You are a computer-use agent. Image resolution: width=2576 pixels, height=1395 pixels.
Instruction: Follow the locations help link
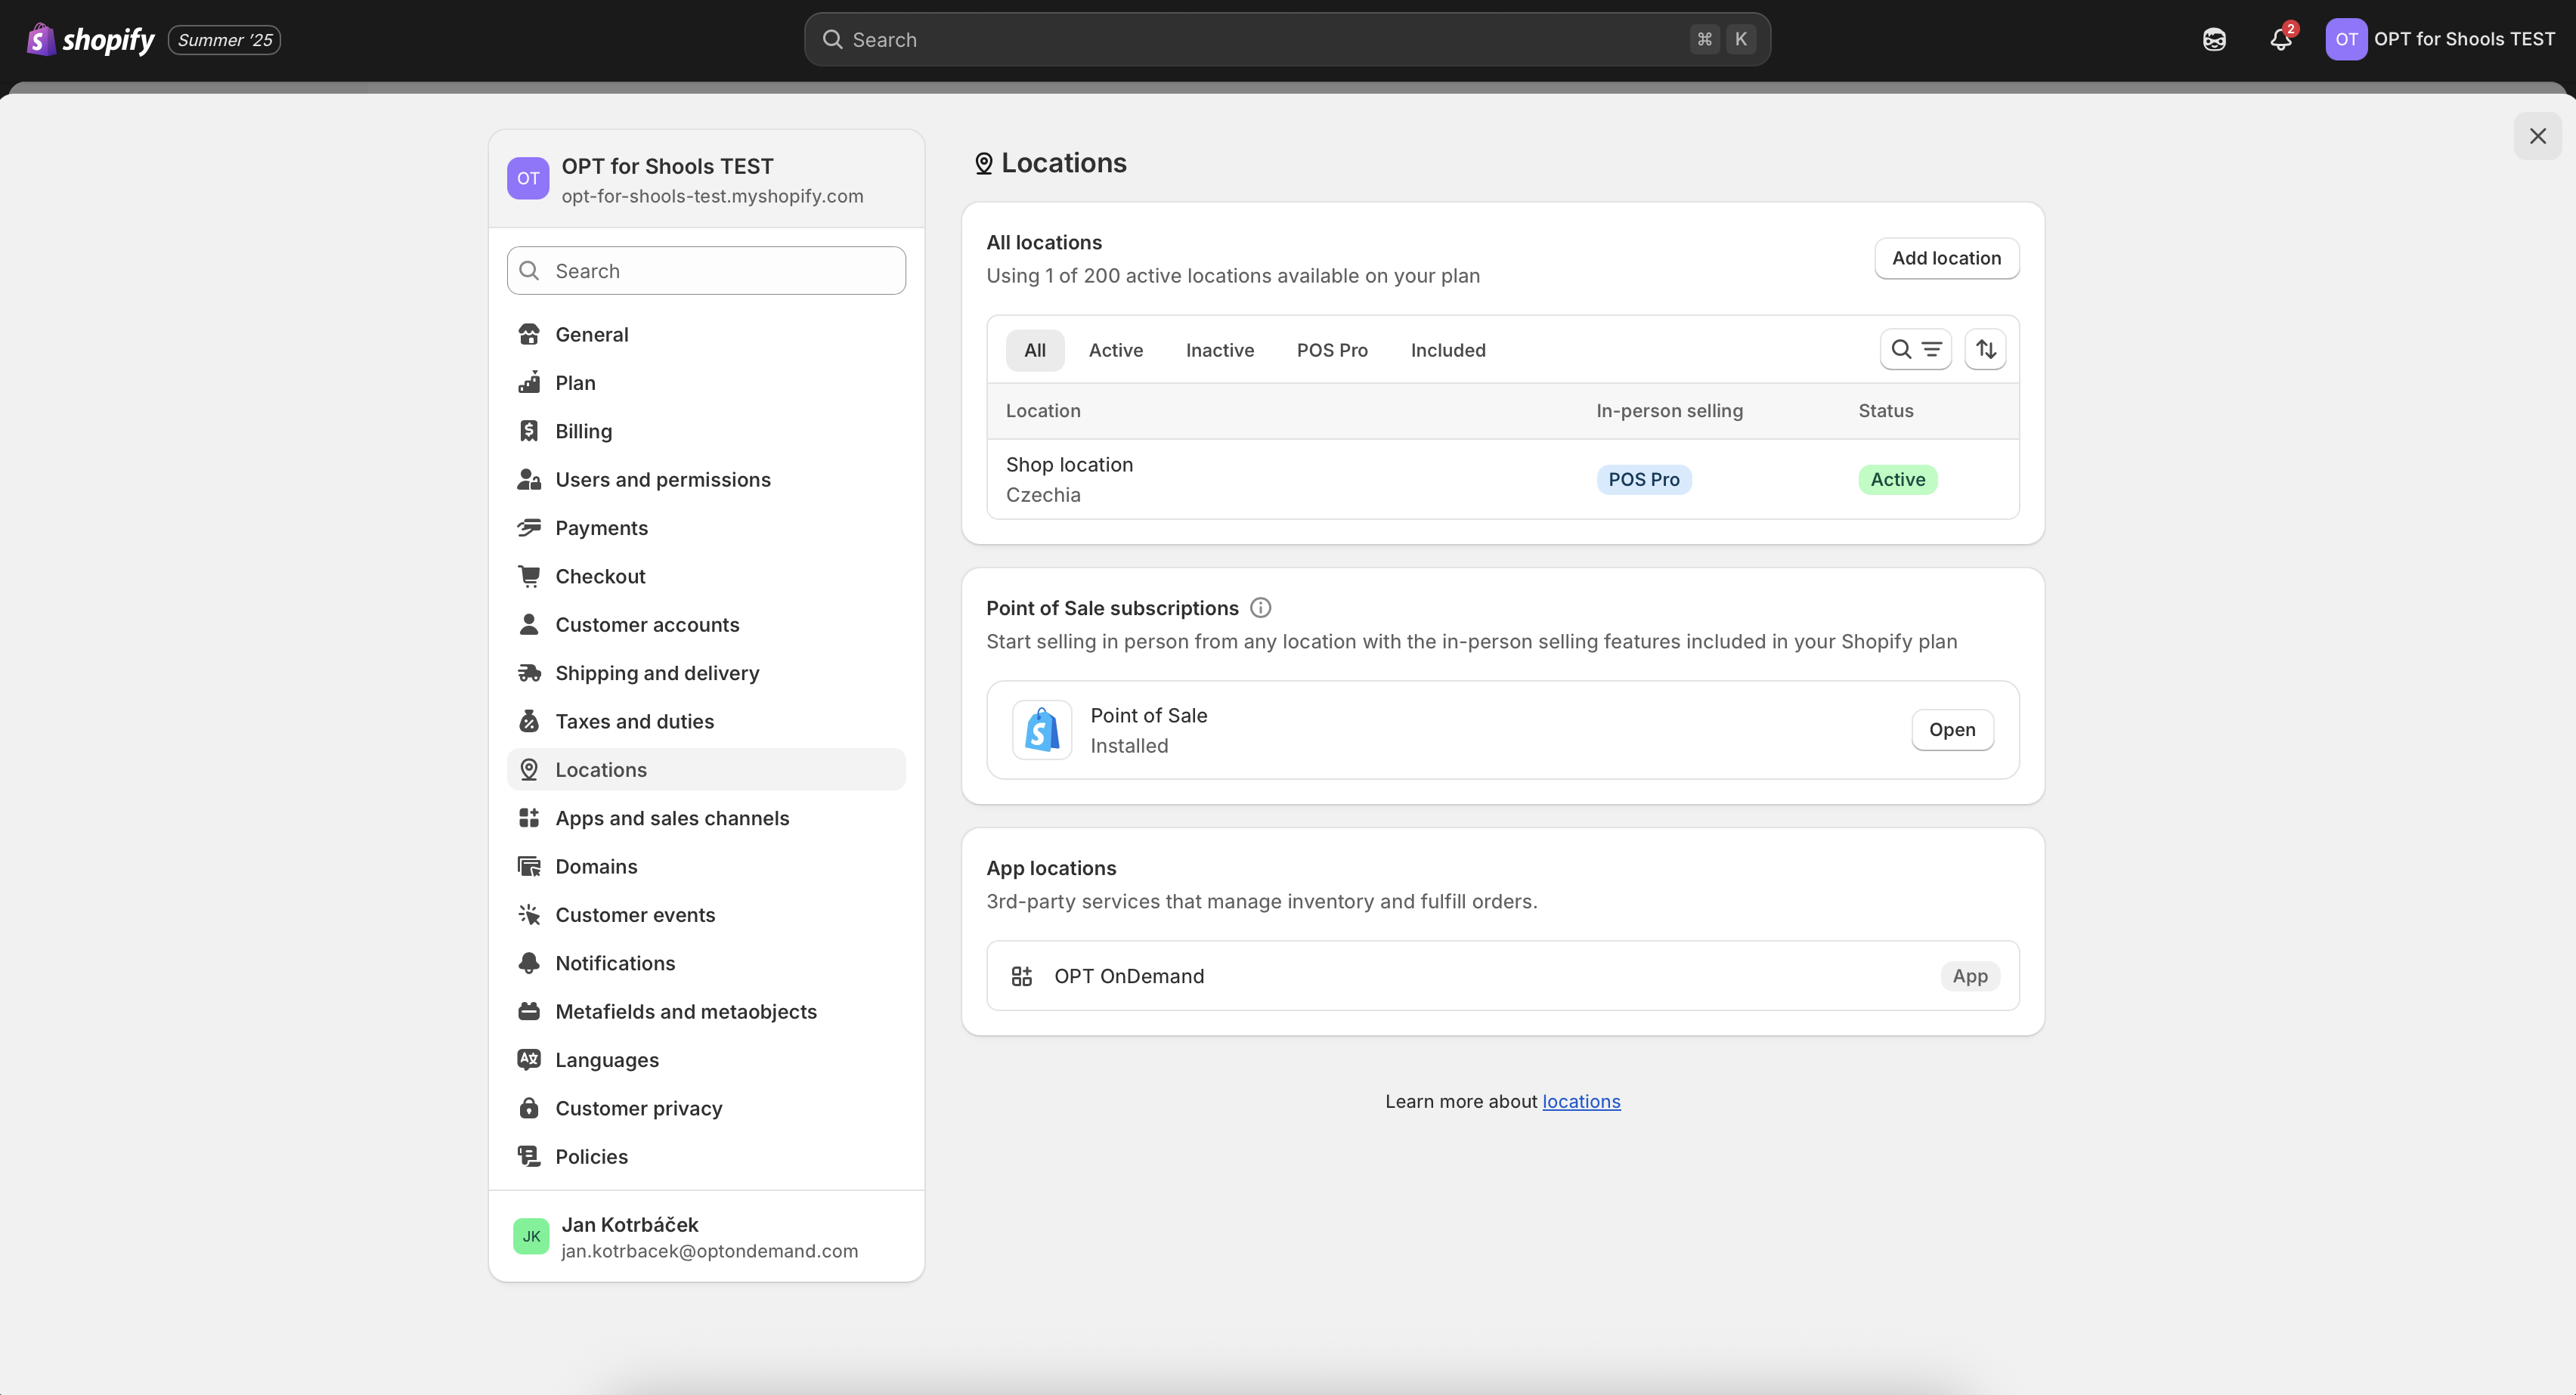[x=1580, y=1101]
